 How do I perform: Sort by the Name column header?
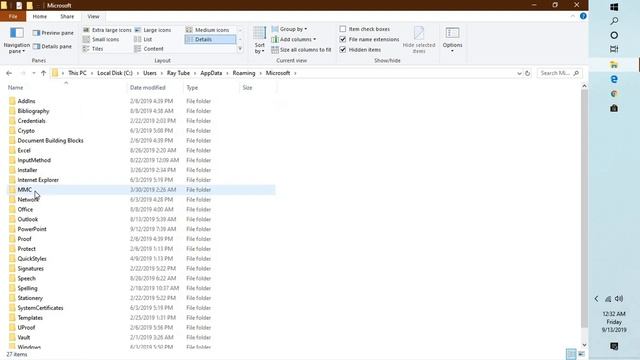(x=16, y=87)
